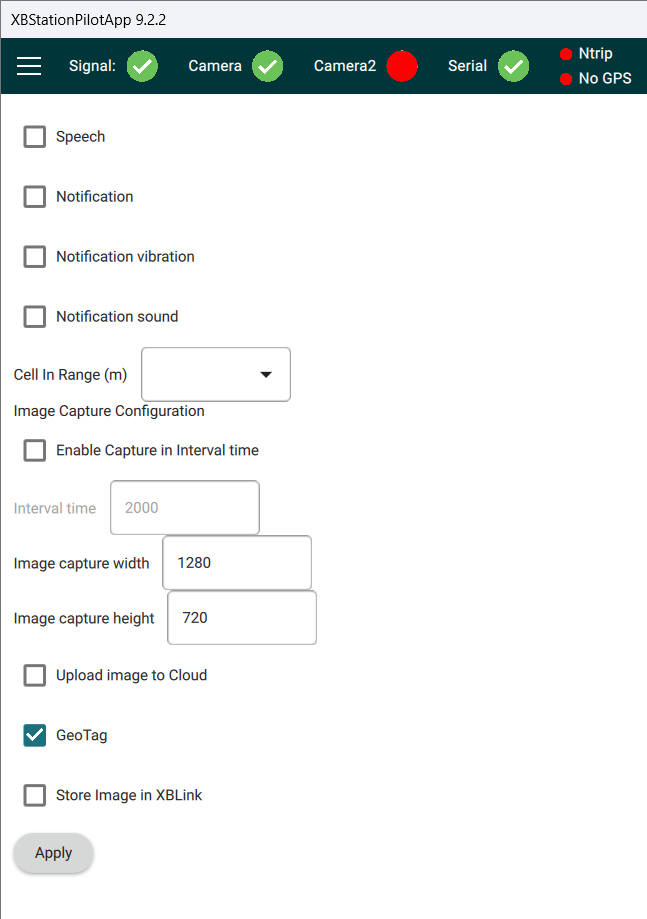The height and width of the screenshot is (919, 647).
Task: Tick Store Image in XBLink checkbox
Action: [x=35, y=796]
